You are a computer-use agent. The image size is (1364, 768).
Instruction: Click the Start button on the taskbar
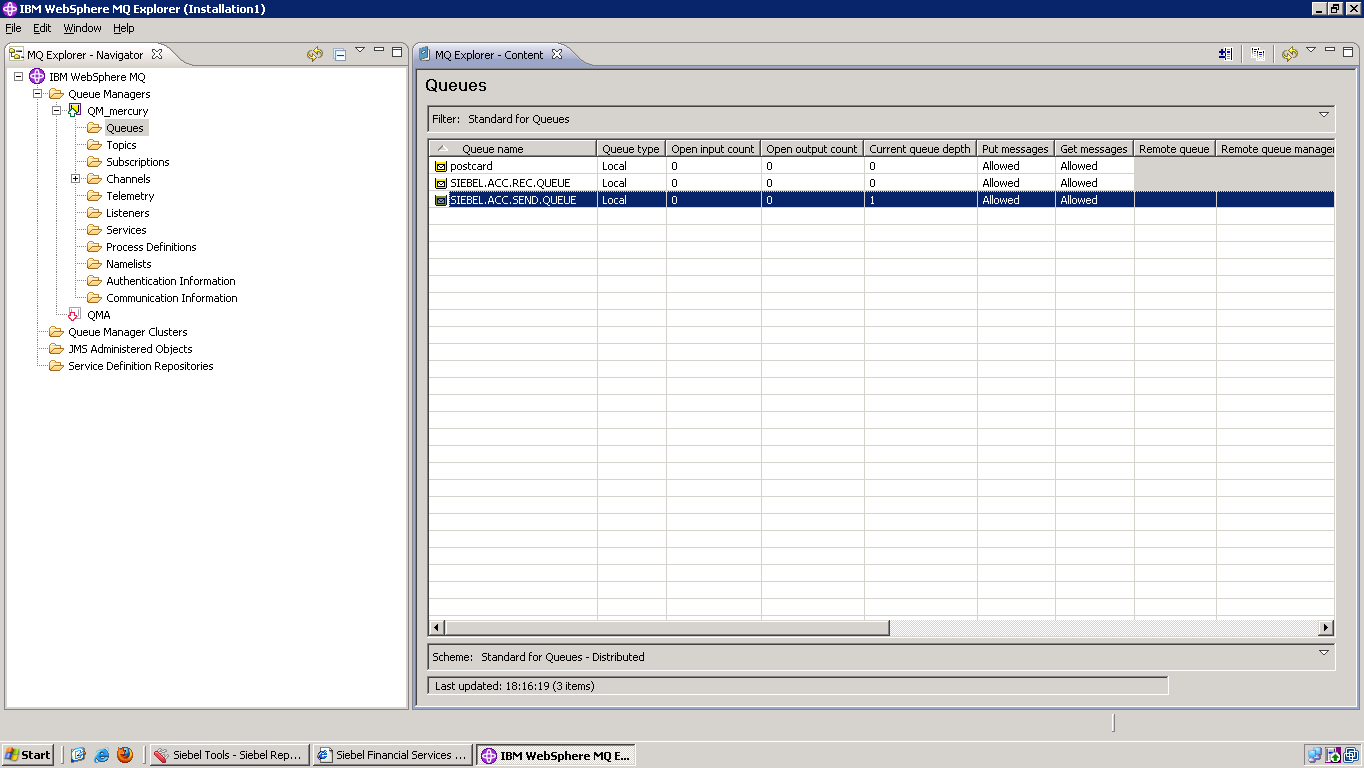27,754
